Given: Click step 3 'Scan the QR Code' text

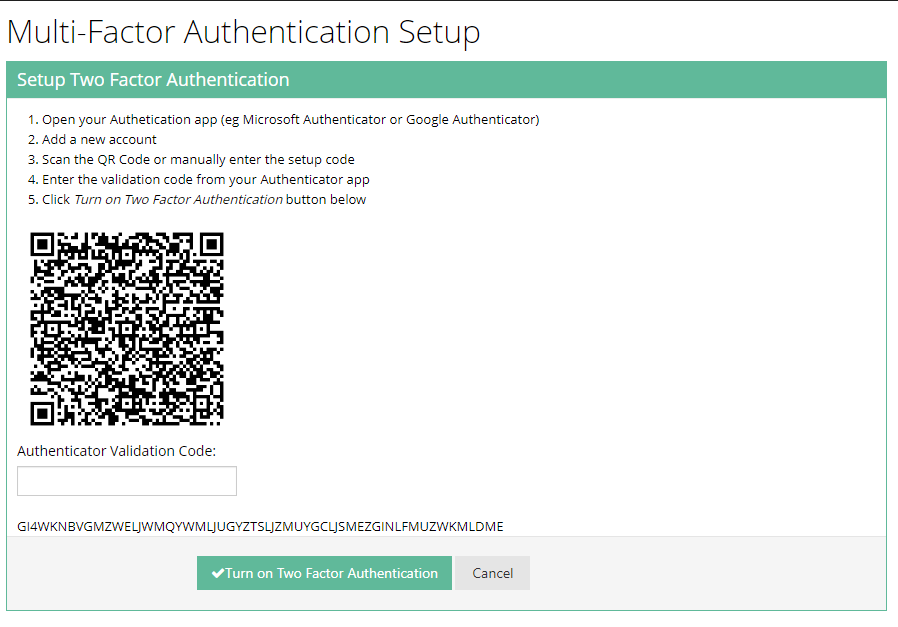Looking at the screenshot, I should (x=198, y=160).
